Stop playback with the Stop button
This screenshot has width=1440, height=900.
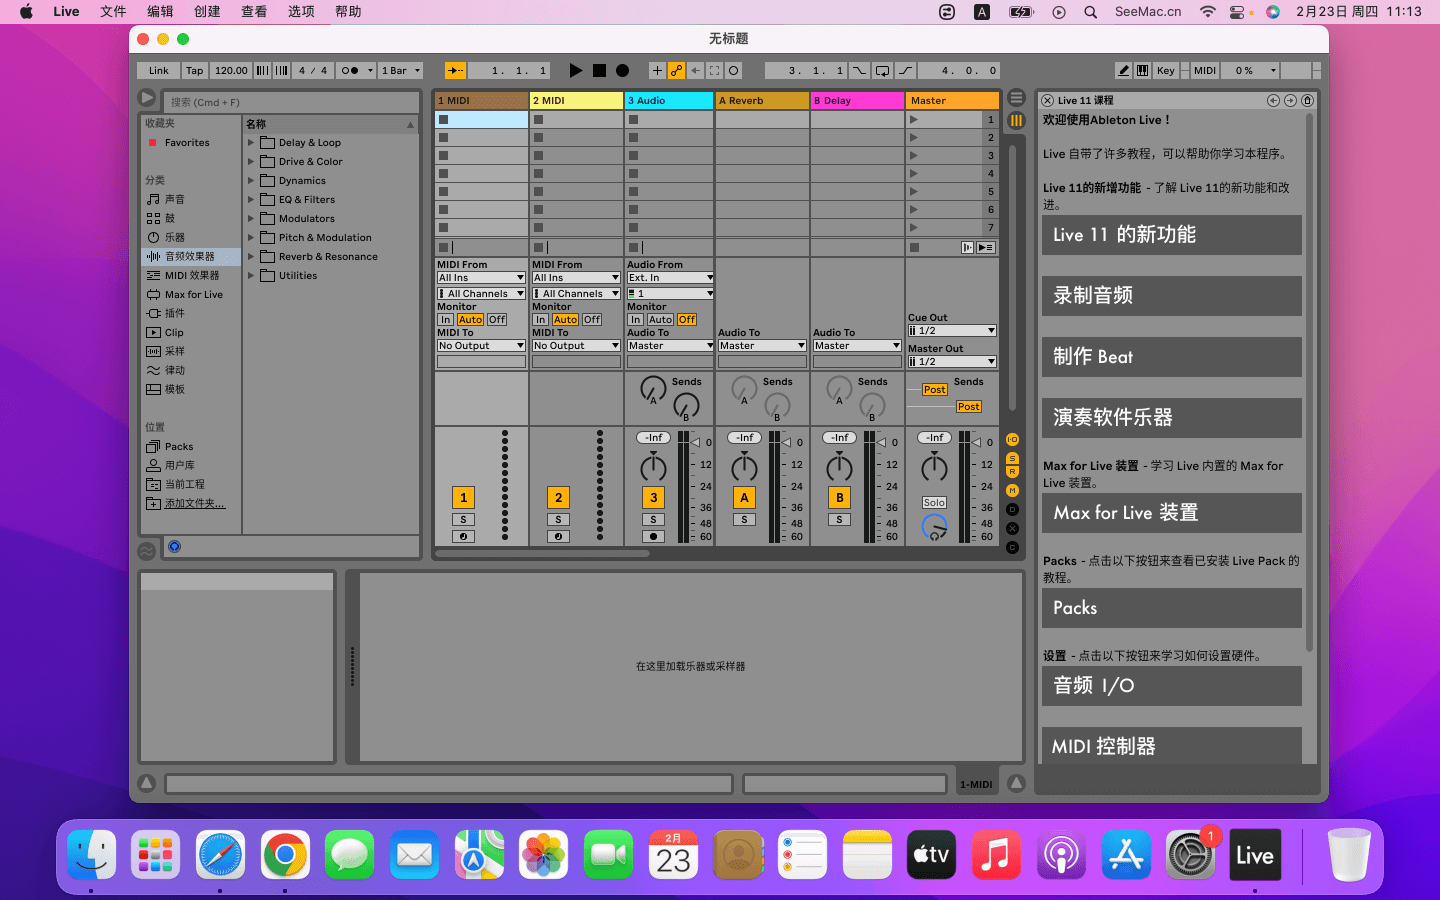599,70
